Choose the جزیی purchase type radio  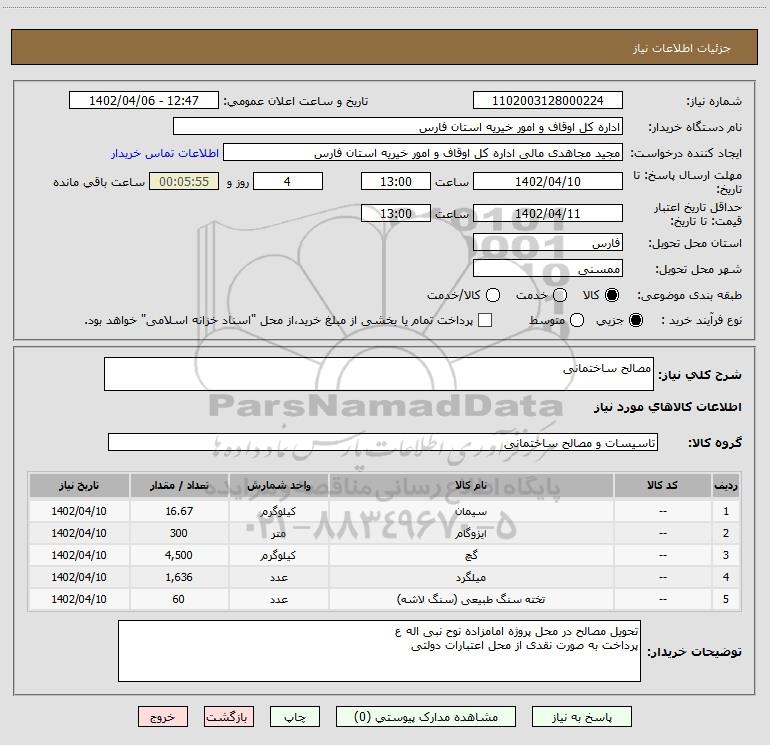(635, 320)
